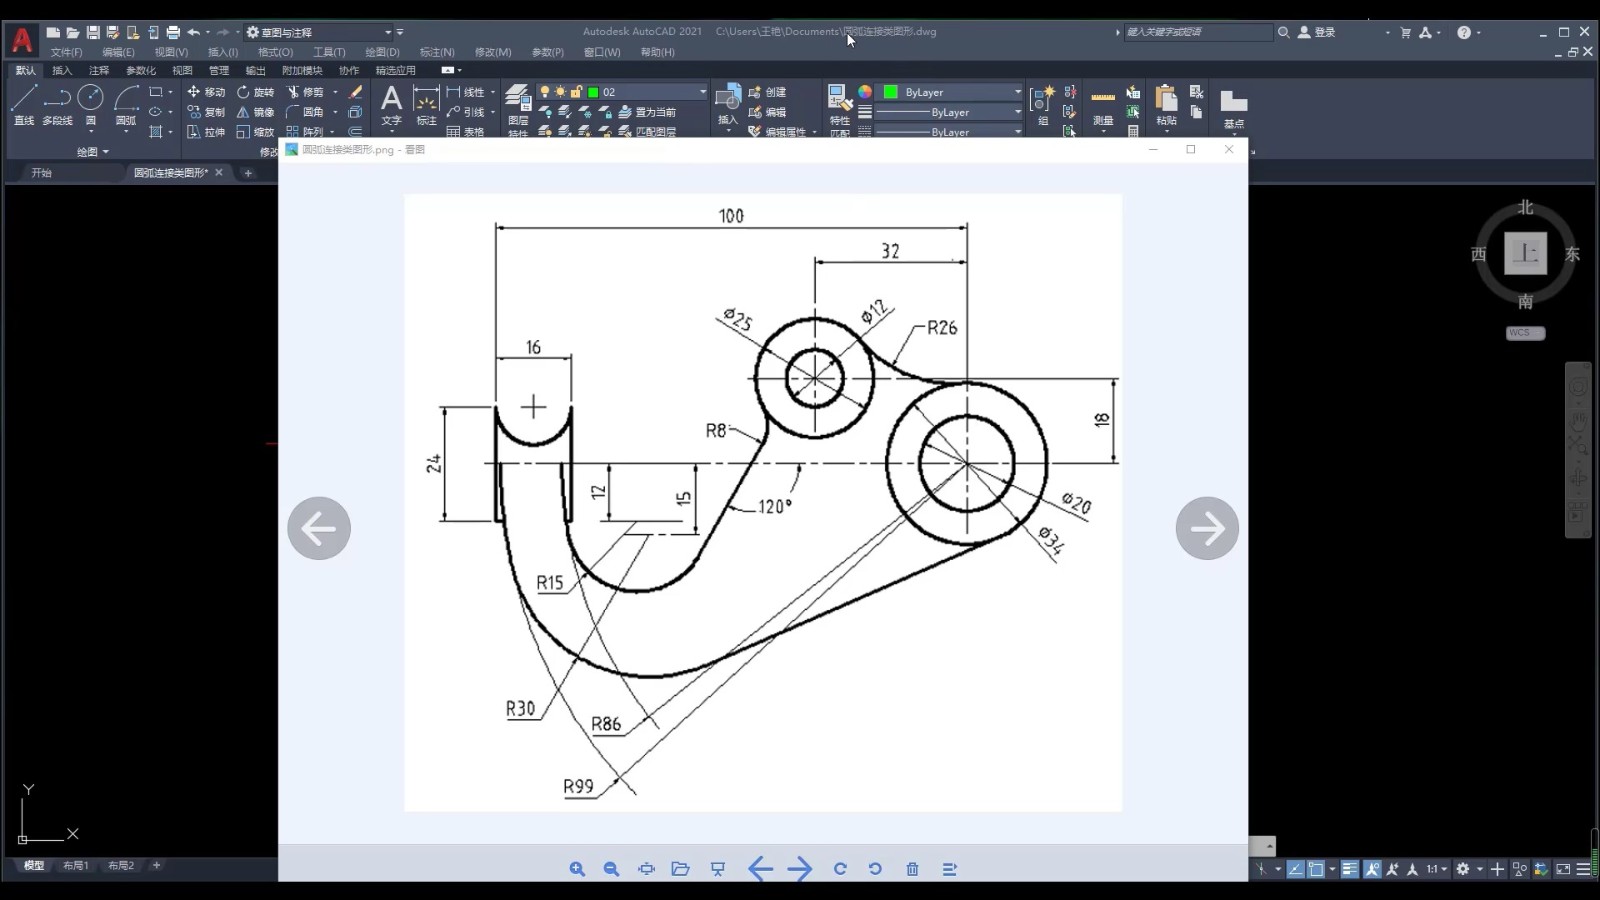Expand the Trim (修剪) dropdown arrow

tap(335, 92)
